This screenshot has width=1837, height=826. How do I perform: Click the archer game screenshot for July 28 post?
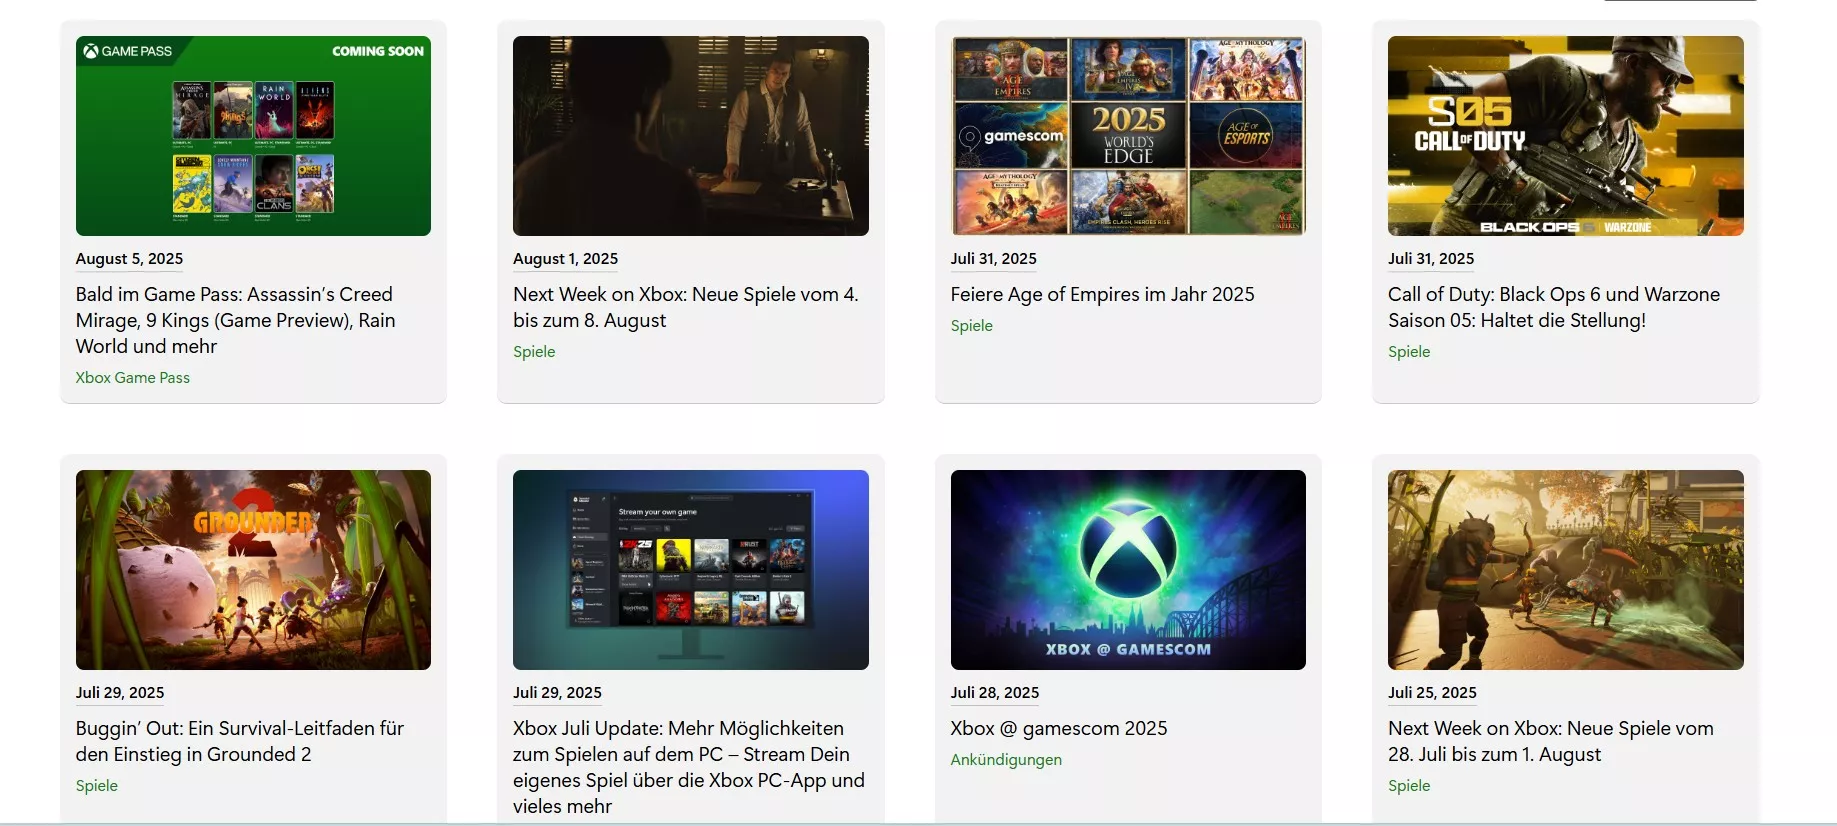[1565, 570]
